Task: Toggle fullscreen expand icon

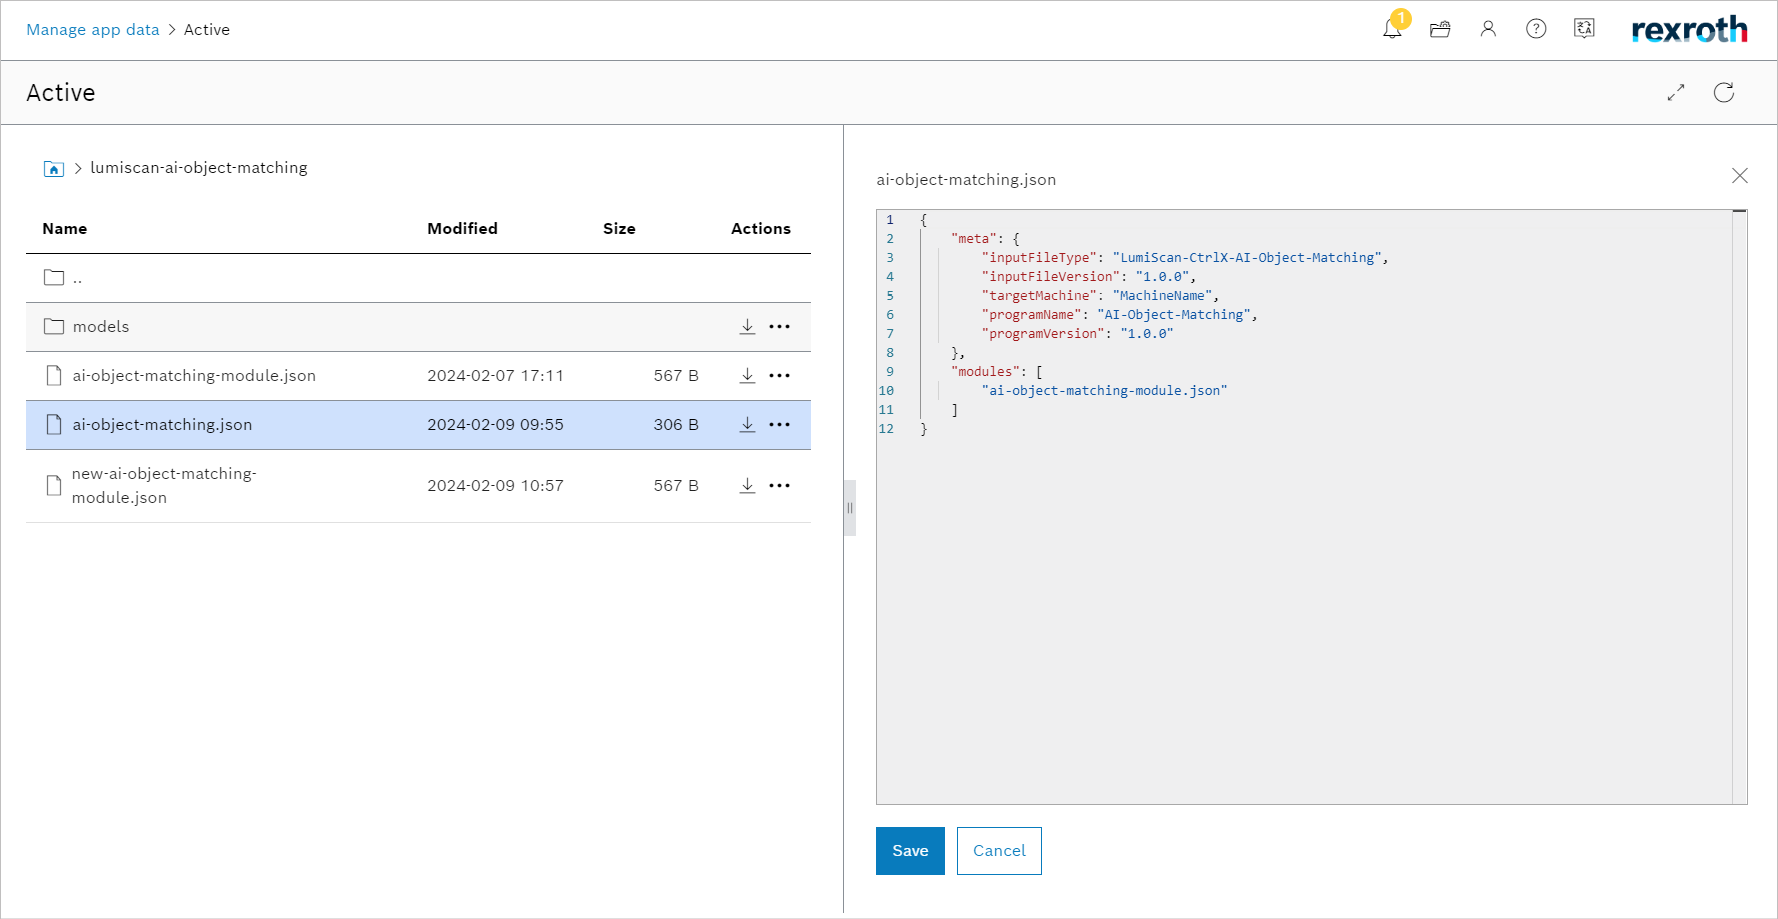Action: pos(1676,93)
